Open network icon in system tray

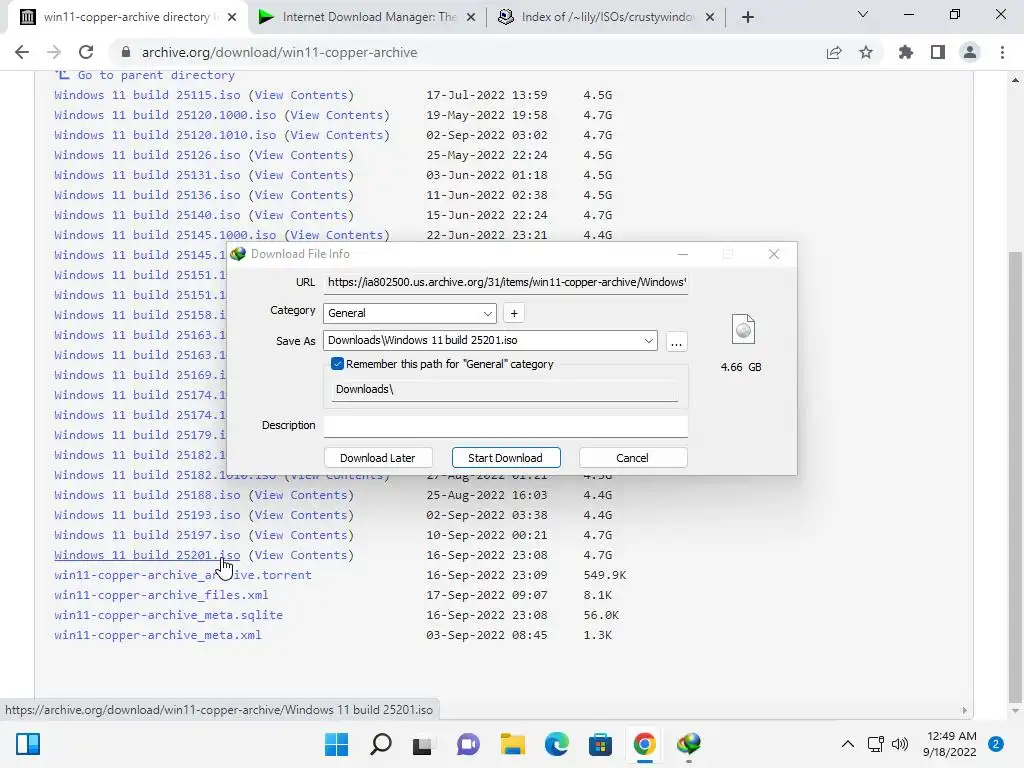click(x=876, y=744)
